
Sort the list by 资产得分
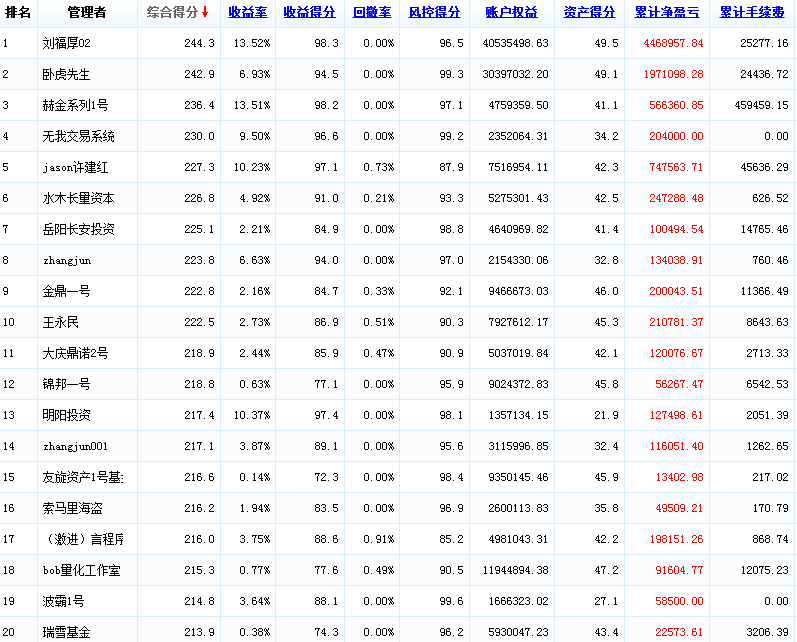point(589,13)
